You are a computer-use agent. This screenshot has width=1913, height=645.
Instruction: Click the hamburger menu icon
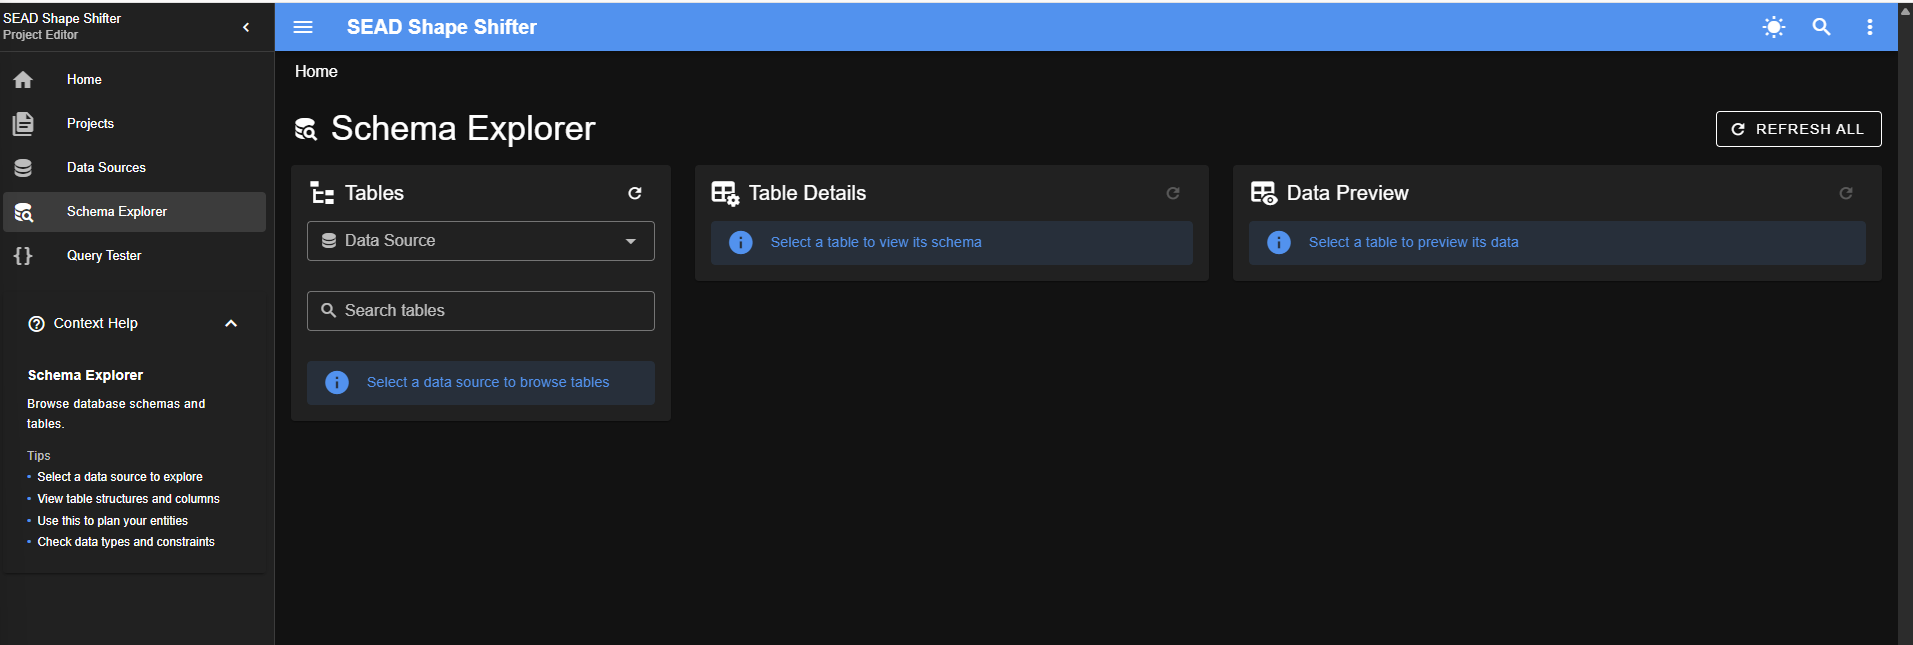[303, 27]
